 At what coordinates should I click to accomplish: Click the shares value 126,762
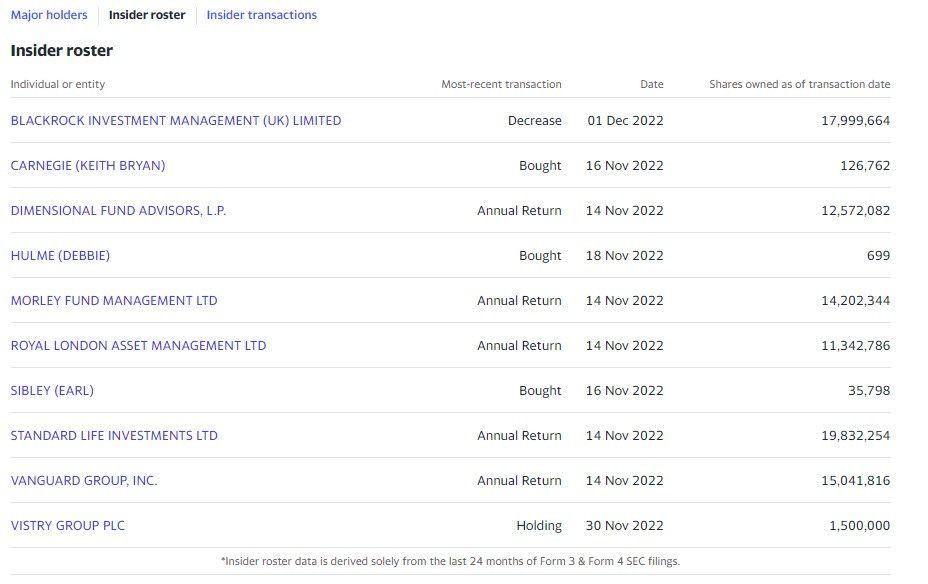point(865,166)
